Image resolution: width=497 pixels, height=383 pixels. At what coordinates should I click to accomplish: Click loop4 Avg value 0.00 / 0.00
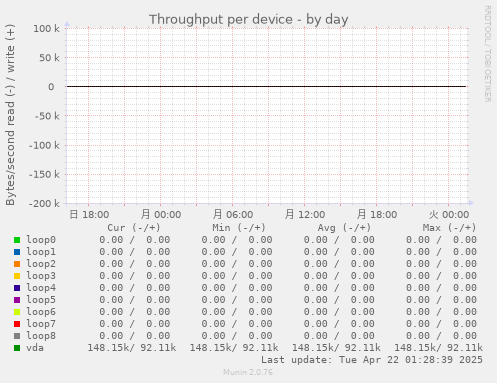pos(339,288)
